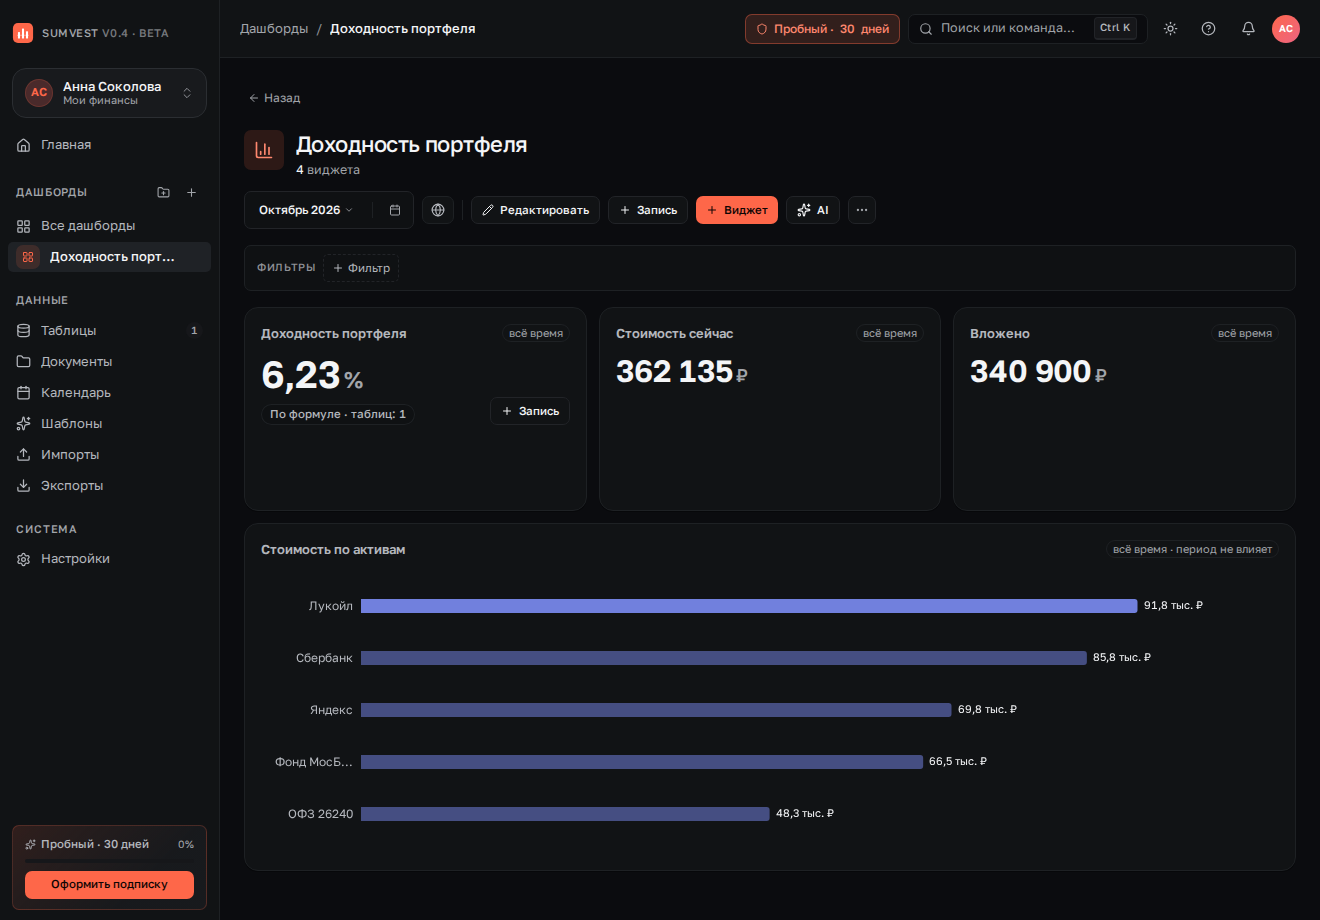The width and height of the screenshot is (1320, 920).
Task: Open Настройки in sidebar
Action: point(109,558)
